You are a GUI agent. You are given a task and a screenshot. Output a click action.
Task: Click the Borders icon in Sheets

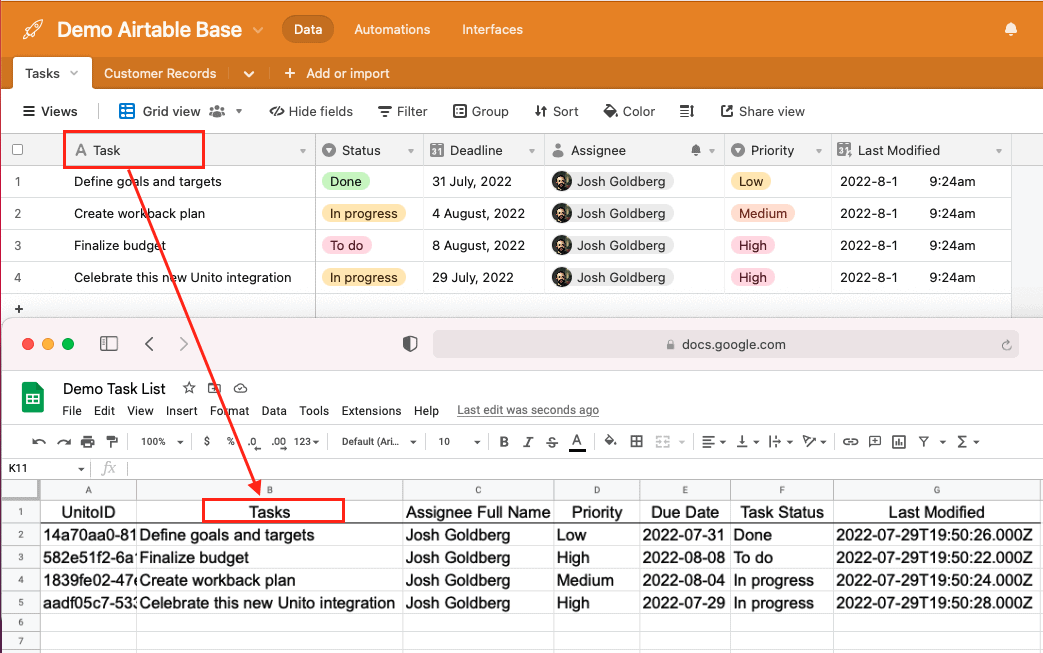tap(637, 442)
